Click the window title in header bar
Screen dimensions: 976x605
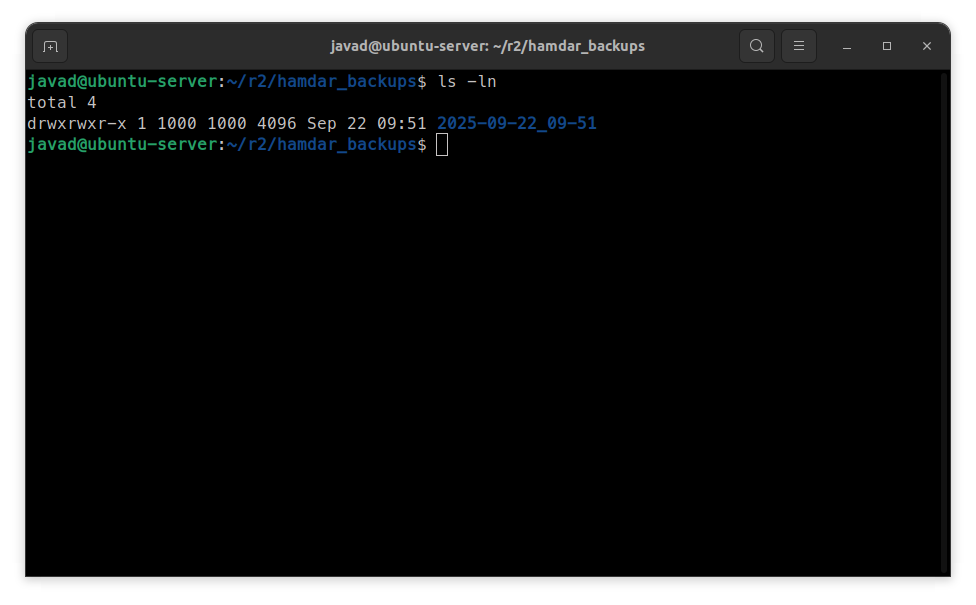click(487, 46)
